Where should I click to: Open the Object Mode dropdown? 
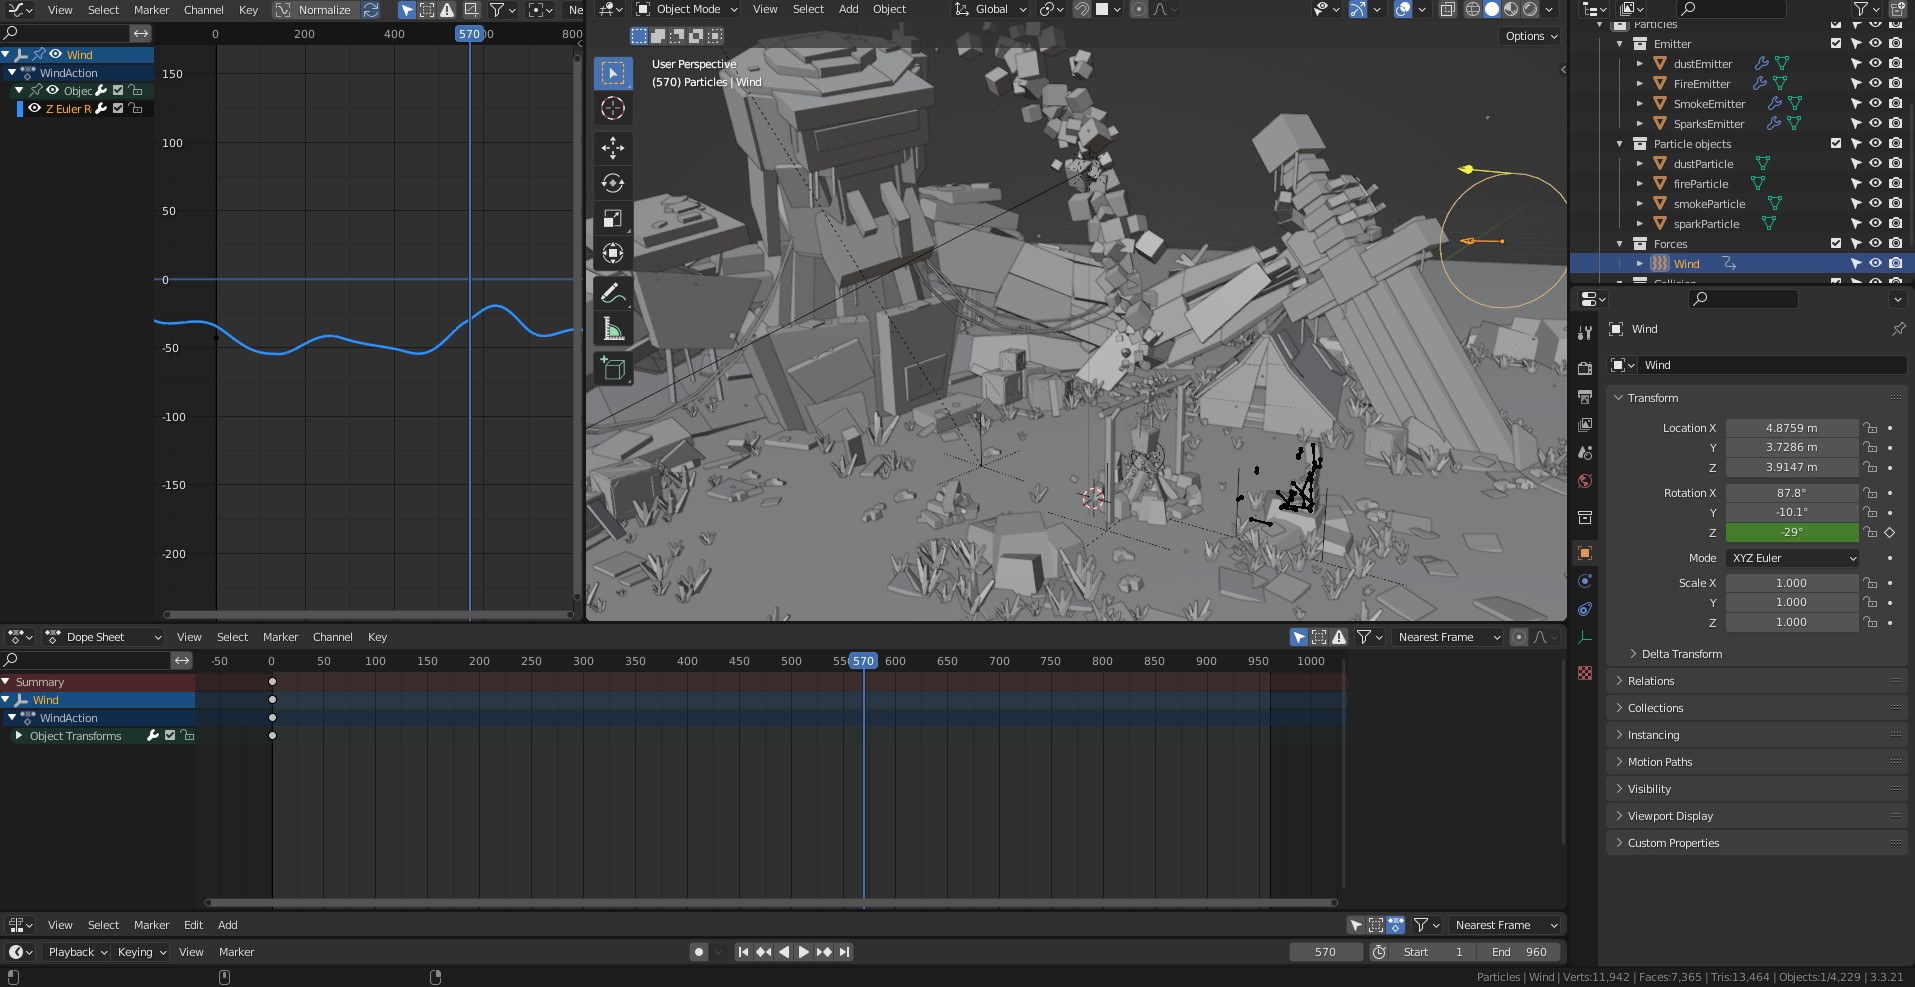687,9
